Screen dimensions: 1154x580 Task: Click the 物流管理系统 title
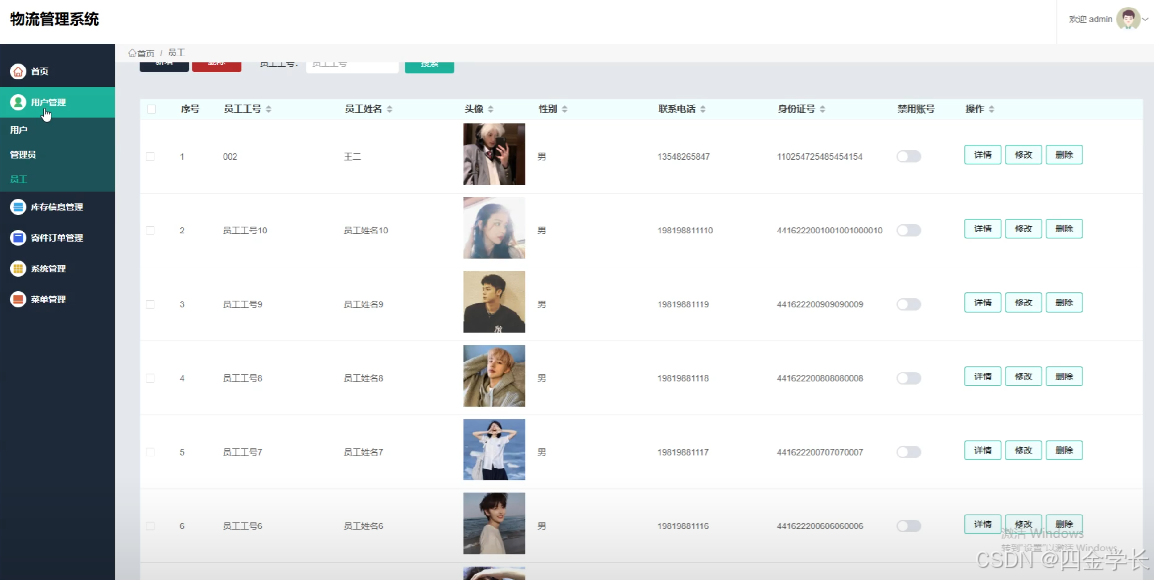(54, 20)
